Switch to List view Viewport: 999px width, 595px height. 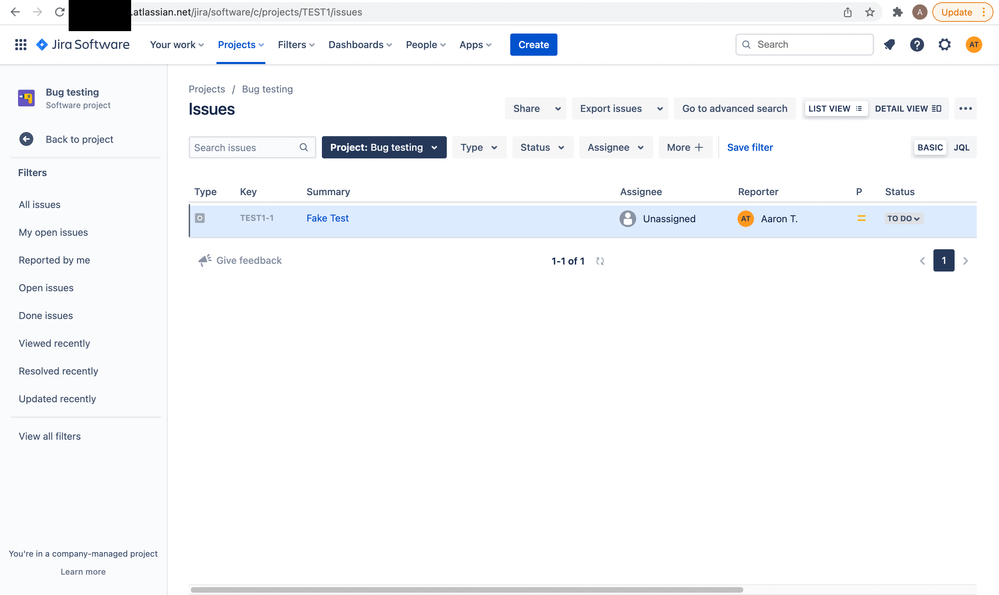click(835, 108)
